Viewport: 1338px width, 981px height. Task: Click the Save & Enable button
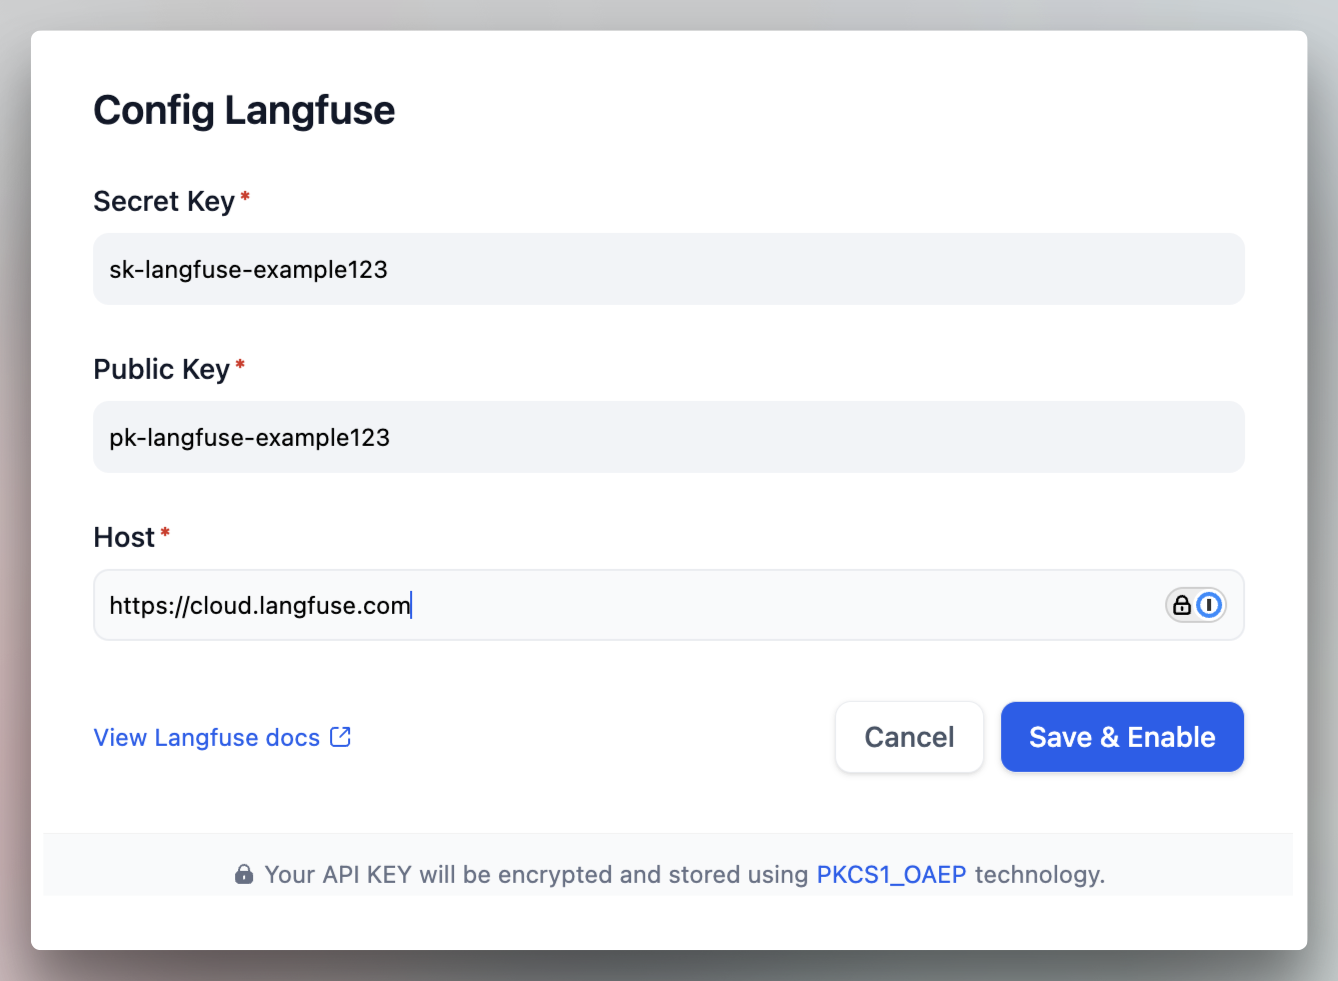(x=1121, y=737)
